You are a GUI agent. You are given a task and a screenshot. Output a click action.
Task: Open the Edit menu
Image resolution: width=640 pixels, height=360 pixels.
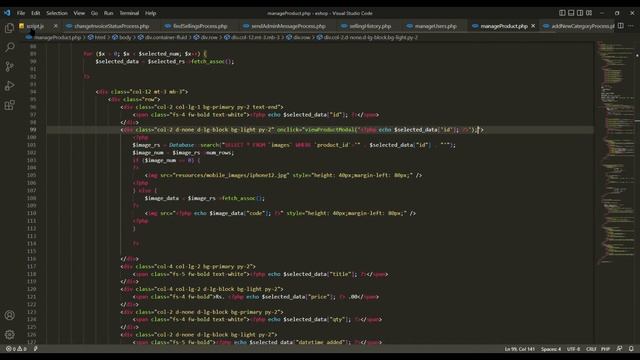pyautogui.click(x=36, y=13)
